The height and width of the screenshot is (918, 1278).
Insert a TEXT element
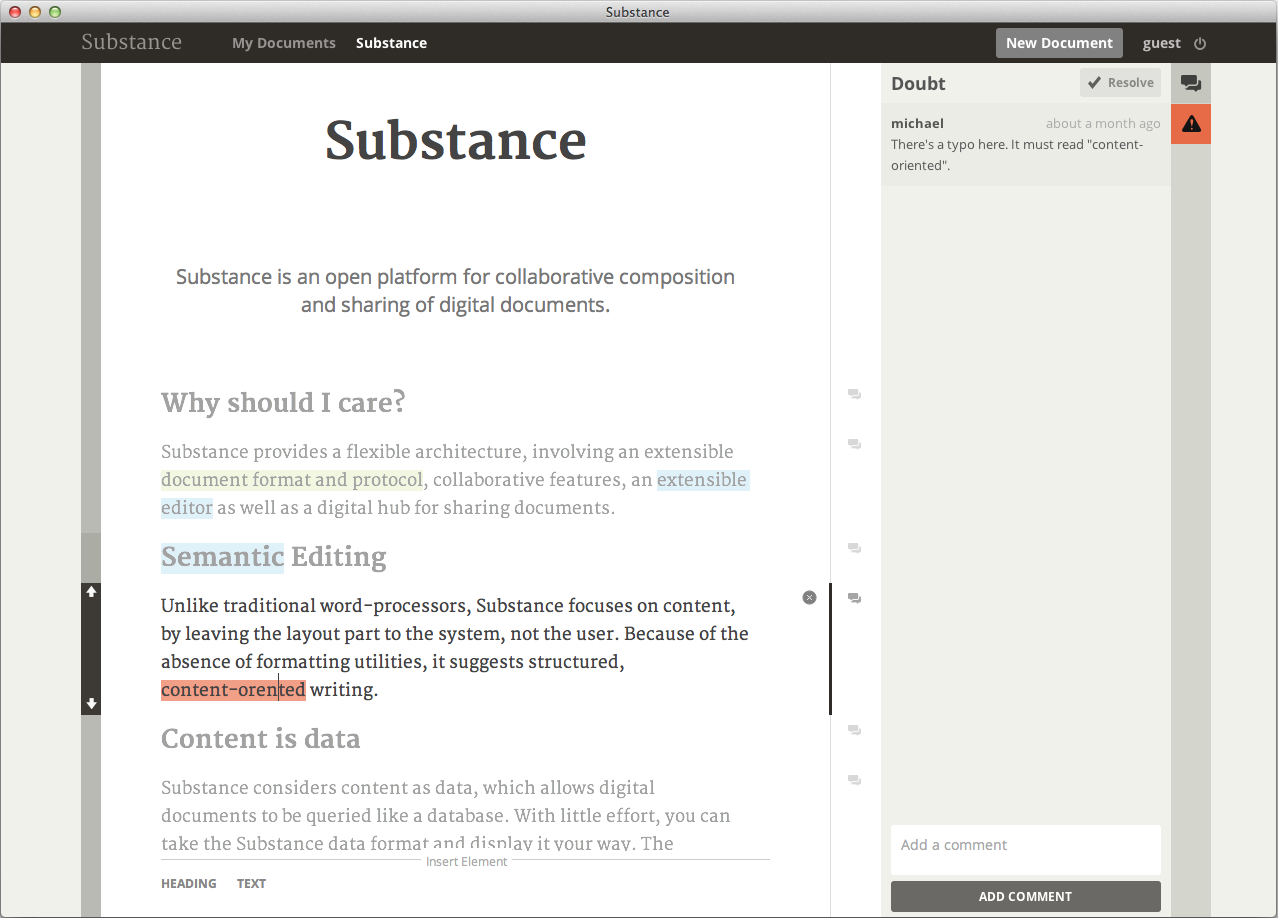coord(251,883)
